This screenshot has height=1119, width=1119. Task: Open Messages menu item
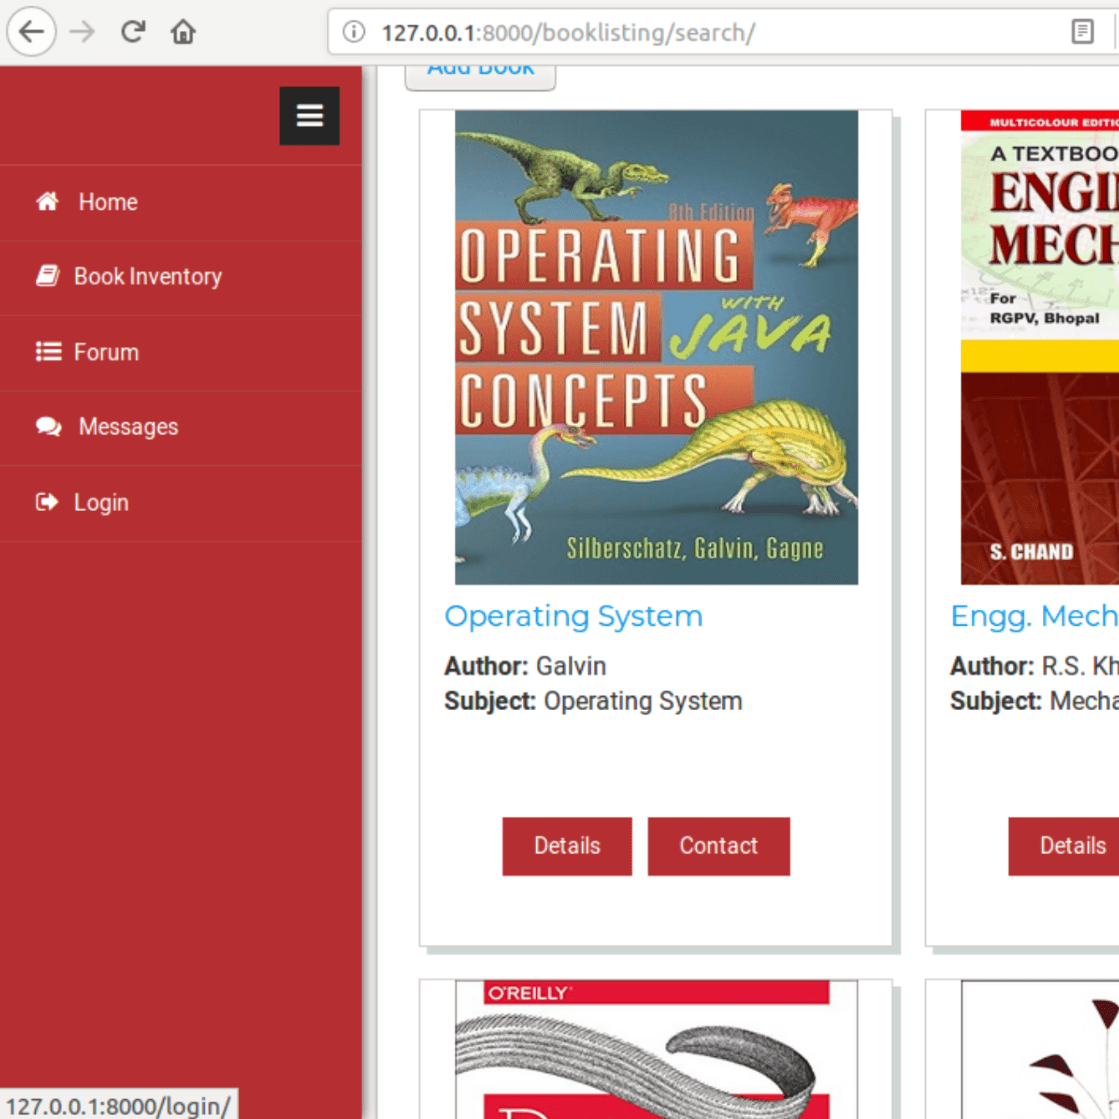click(128, 427)
